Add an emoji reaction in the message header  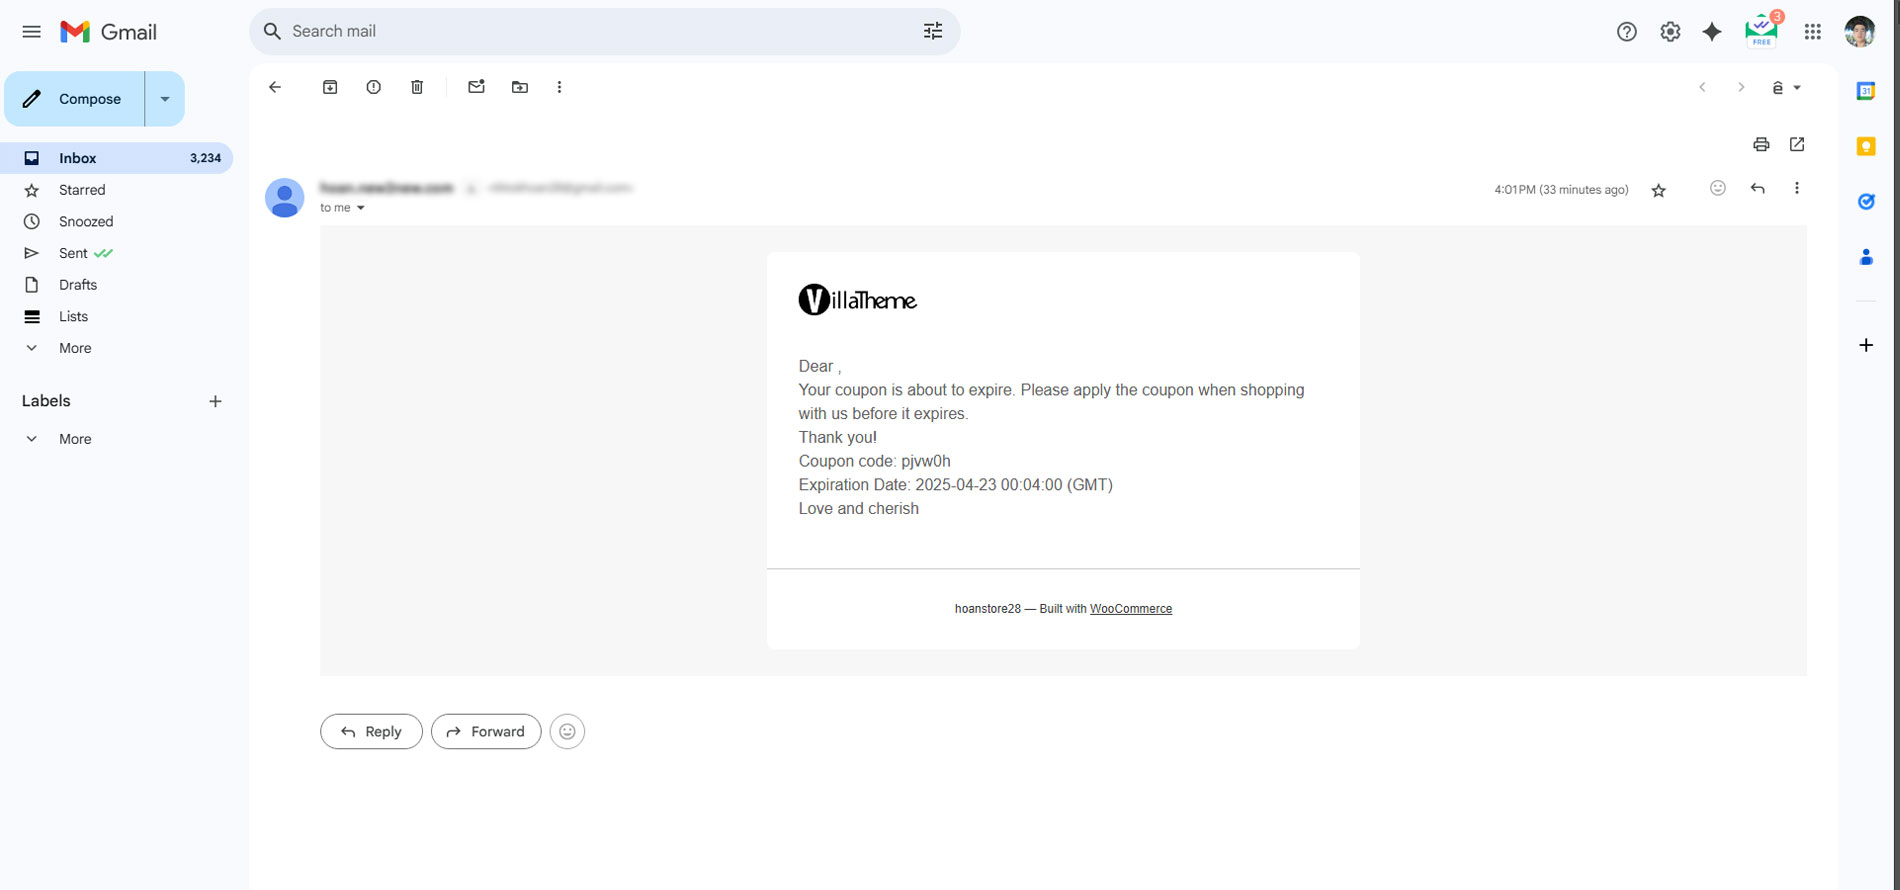coord(1718,188)
